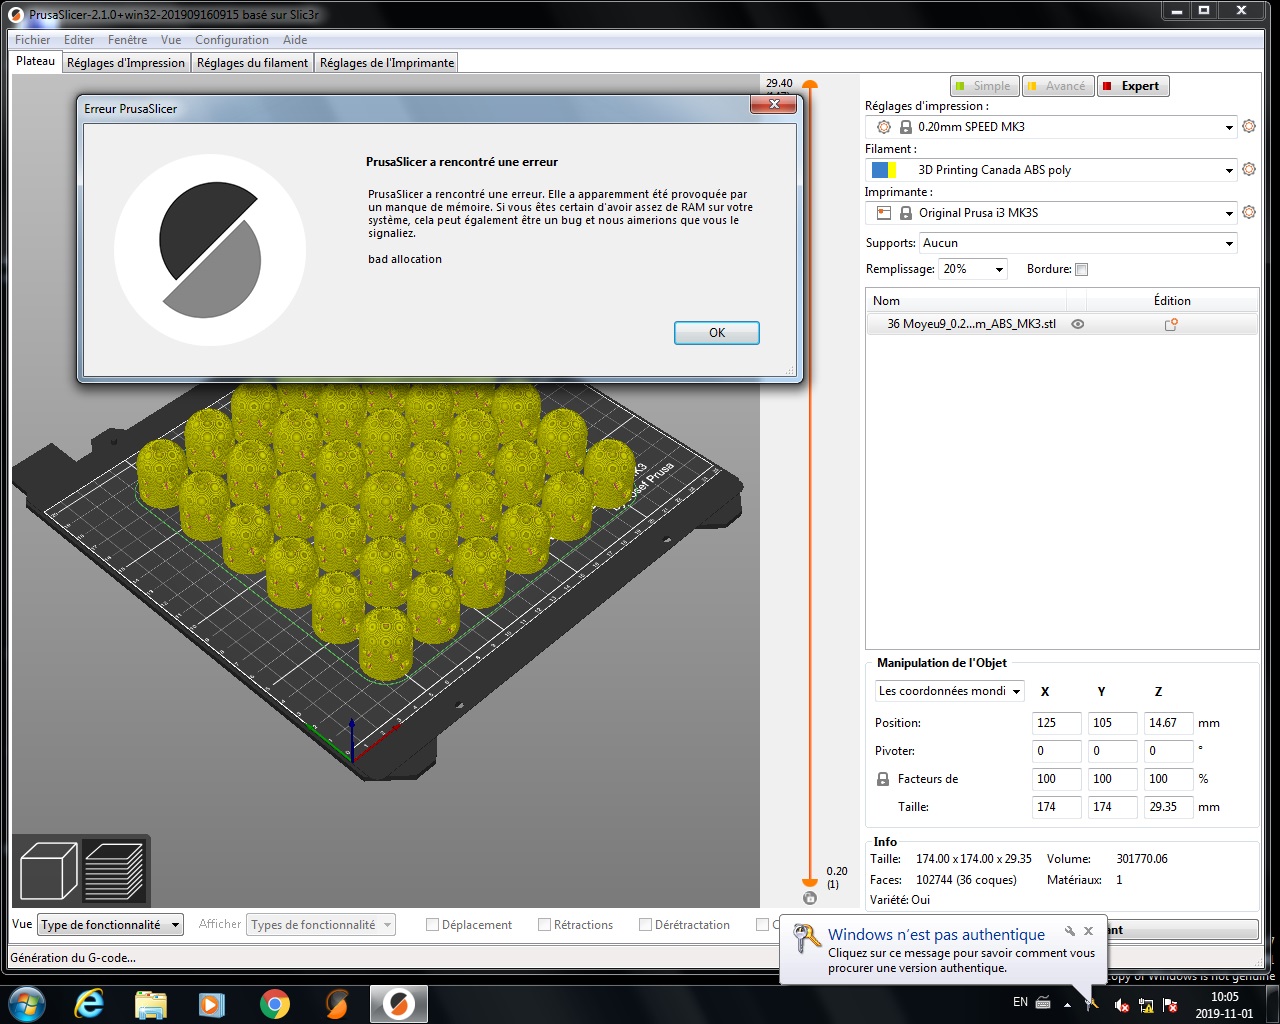Show hidden tray icons arrow

click(x=1067, y=1004)
